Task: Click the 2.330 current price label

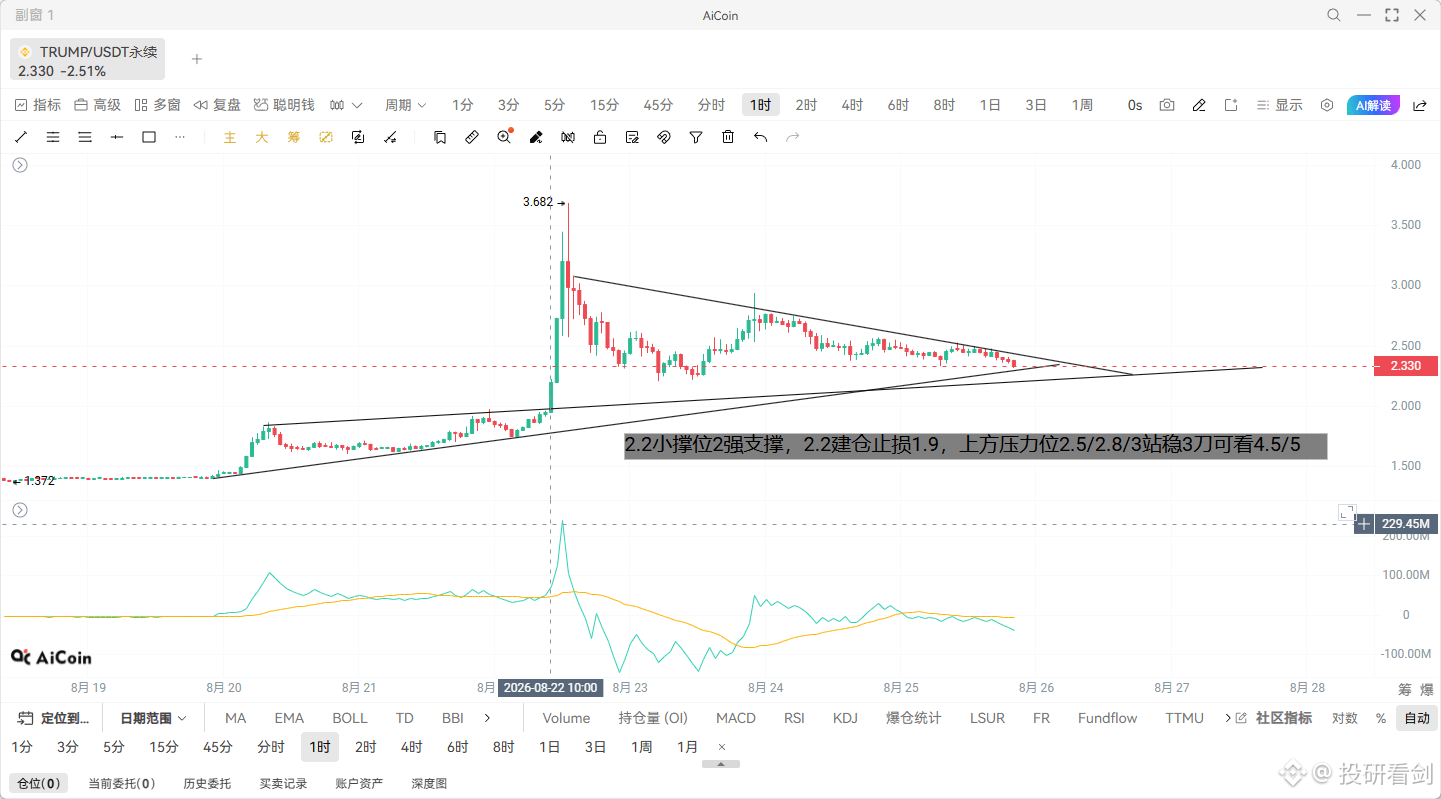Action: click(1405, 366)
